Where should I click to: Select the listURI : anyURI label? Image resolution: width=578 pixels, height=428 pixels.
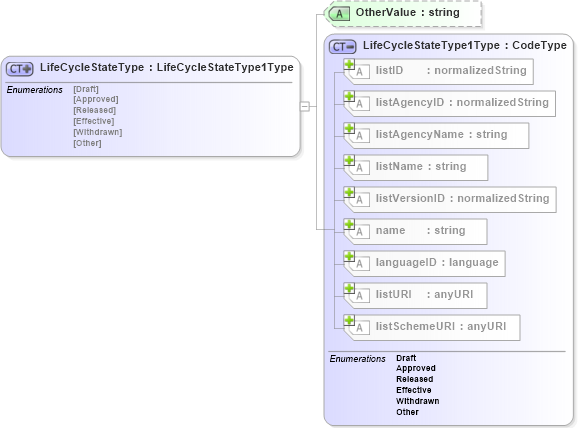(x=424, y=294)
